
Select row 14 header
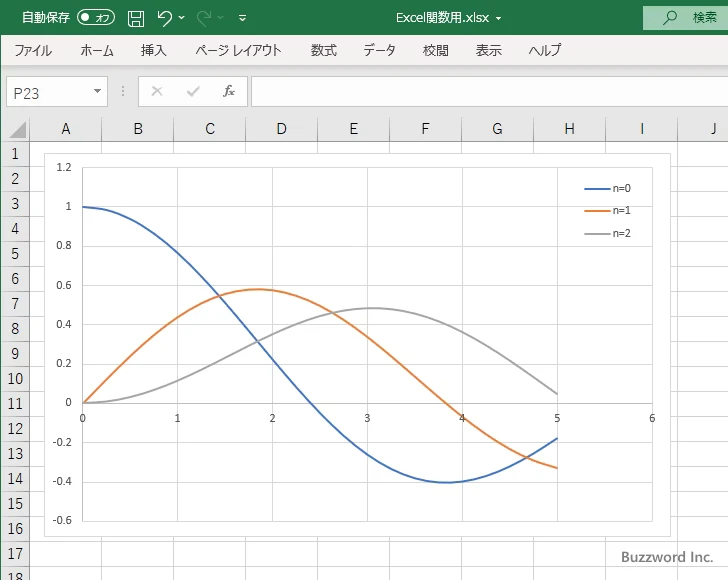[x=15, y=479]
